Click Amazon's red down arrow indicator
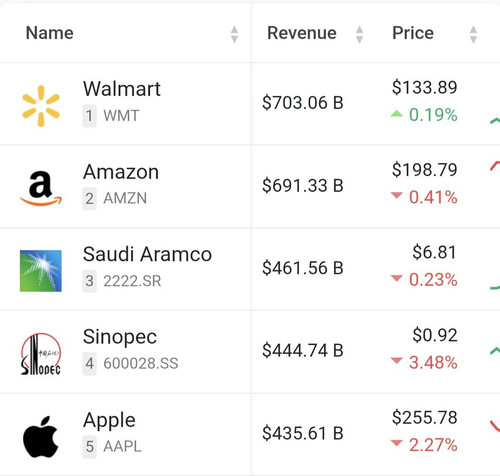The height and width of the screenshot is (476, 500). 397,195
